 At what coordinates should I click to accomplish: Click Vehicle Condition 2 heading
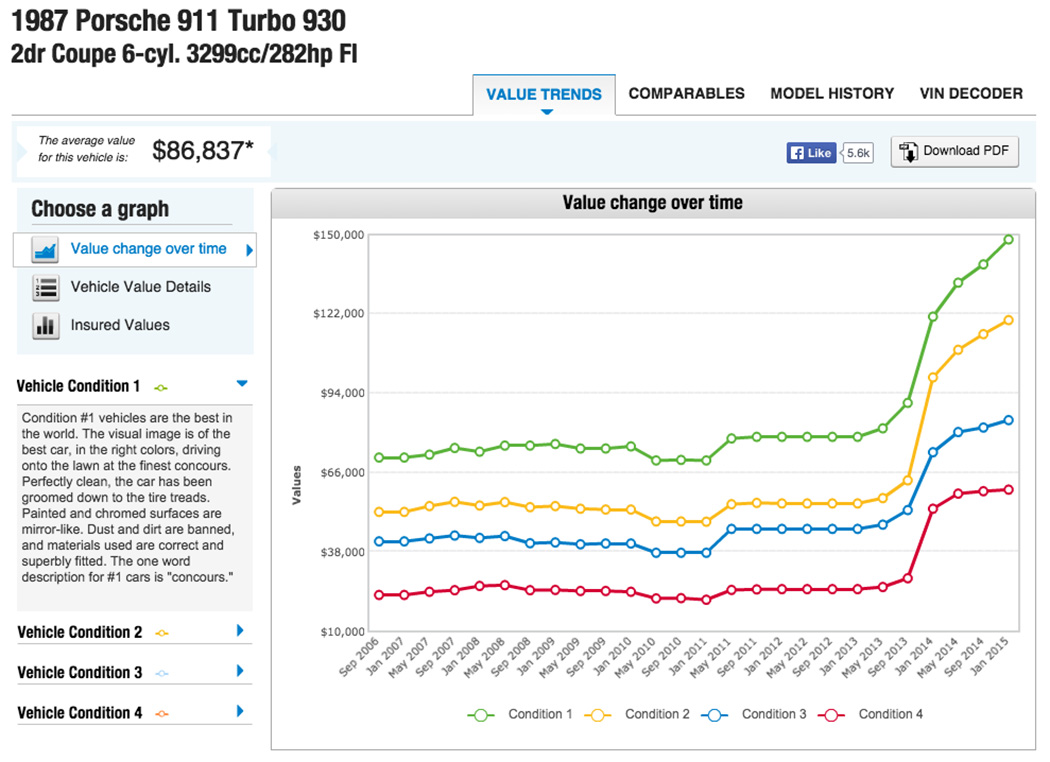tap(80, 633)
